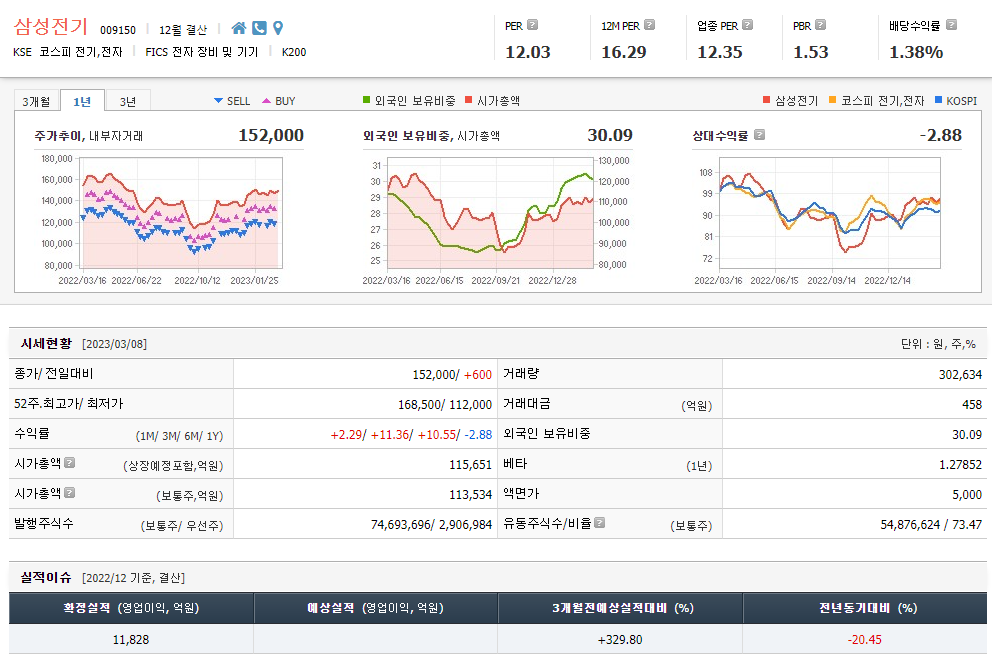Click the date [2023/03/08]

pos(115,344)
